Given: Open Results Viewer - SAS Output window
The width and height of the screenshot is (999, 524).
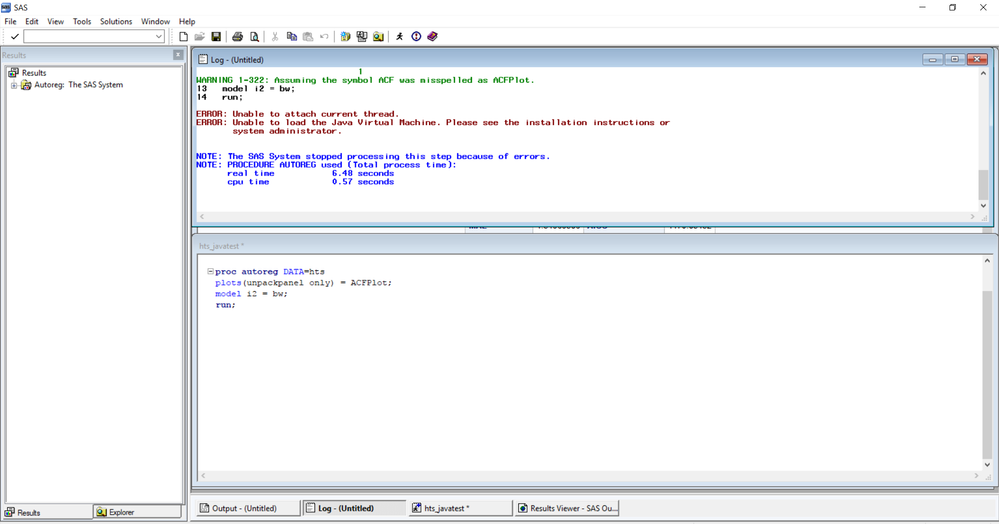Looking at the screenshot, I should (568, 508).
